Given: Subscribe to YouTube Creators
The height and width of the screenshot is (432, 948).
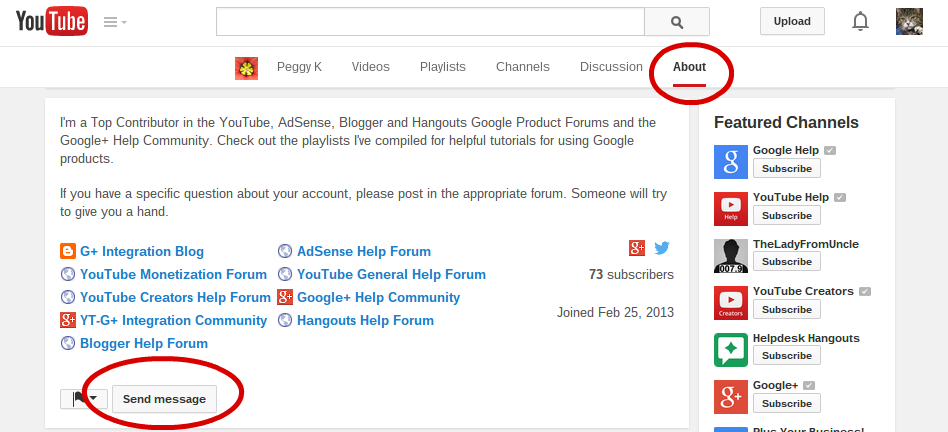Looking at the screenshot, I should (787, 309).
